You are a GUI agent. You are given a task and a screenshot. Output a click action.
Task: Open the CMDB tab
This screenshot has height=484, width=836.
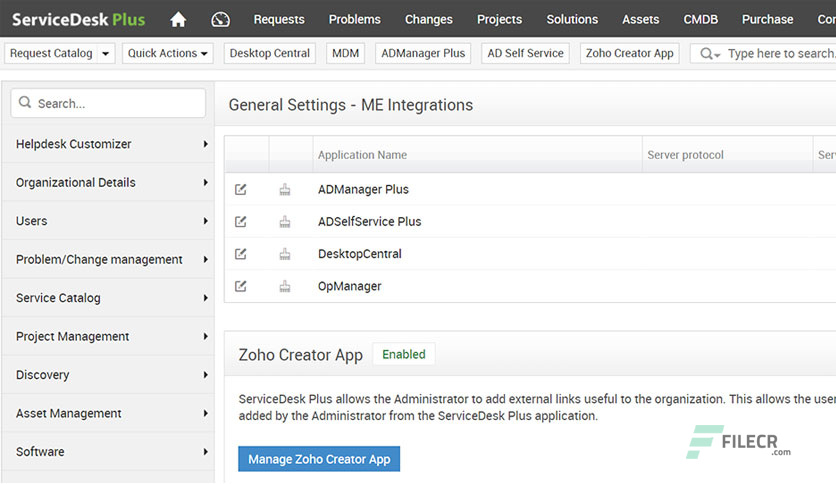point(701,19)
